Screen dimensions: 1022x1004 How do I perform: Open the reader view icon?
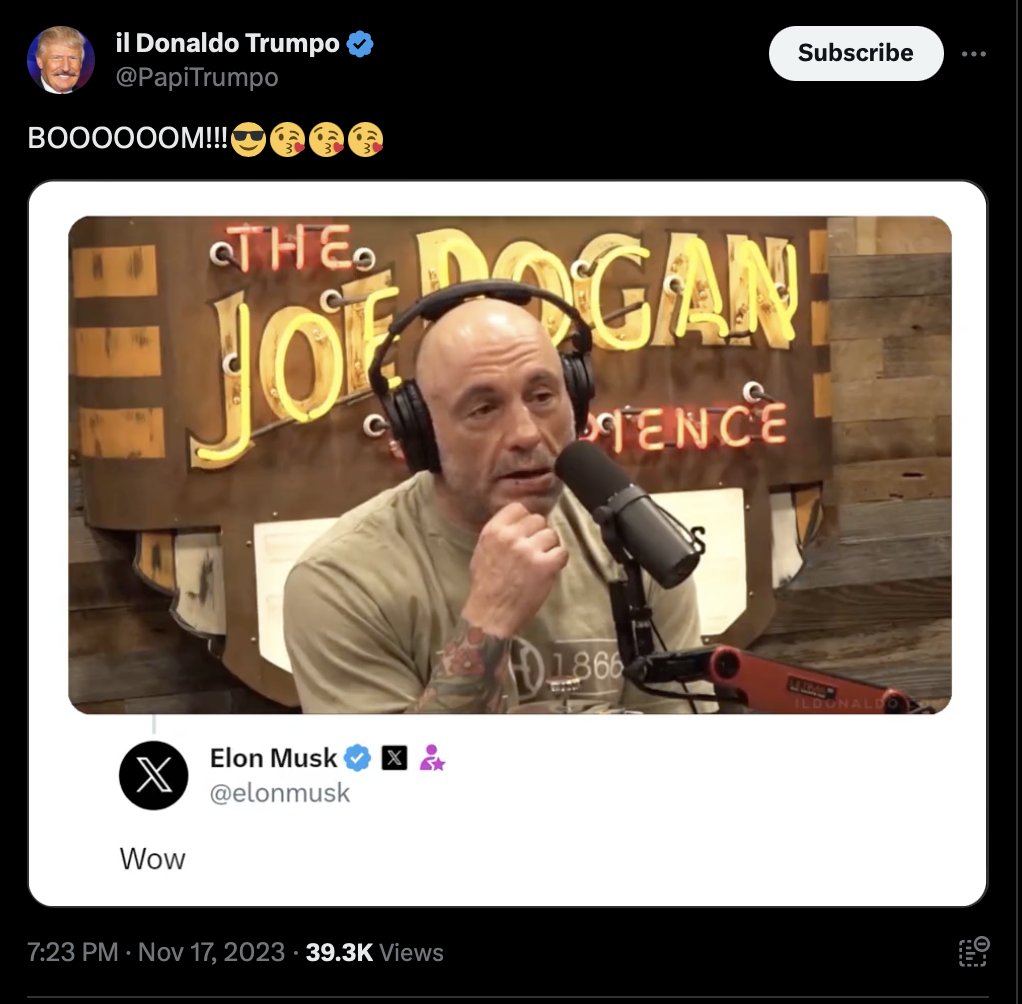pyautogui.click(x=974, y=952)
